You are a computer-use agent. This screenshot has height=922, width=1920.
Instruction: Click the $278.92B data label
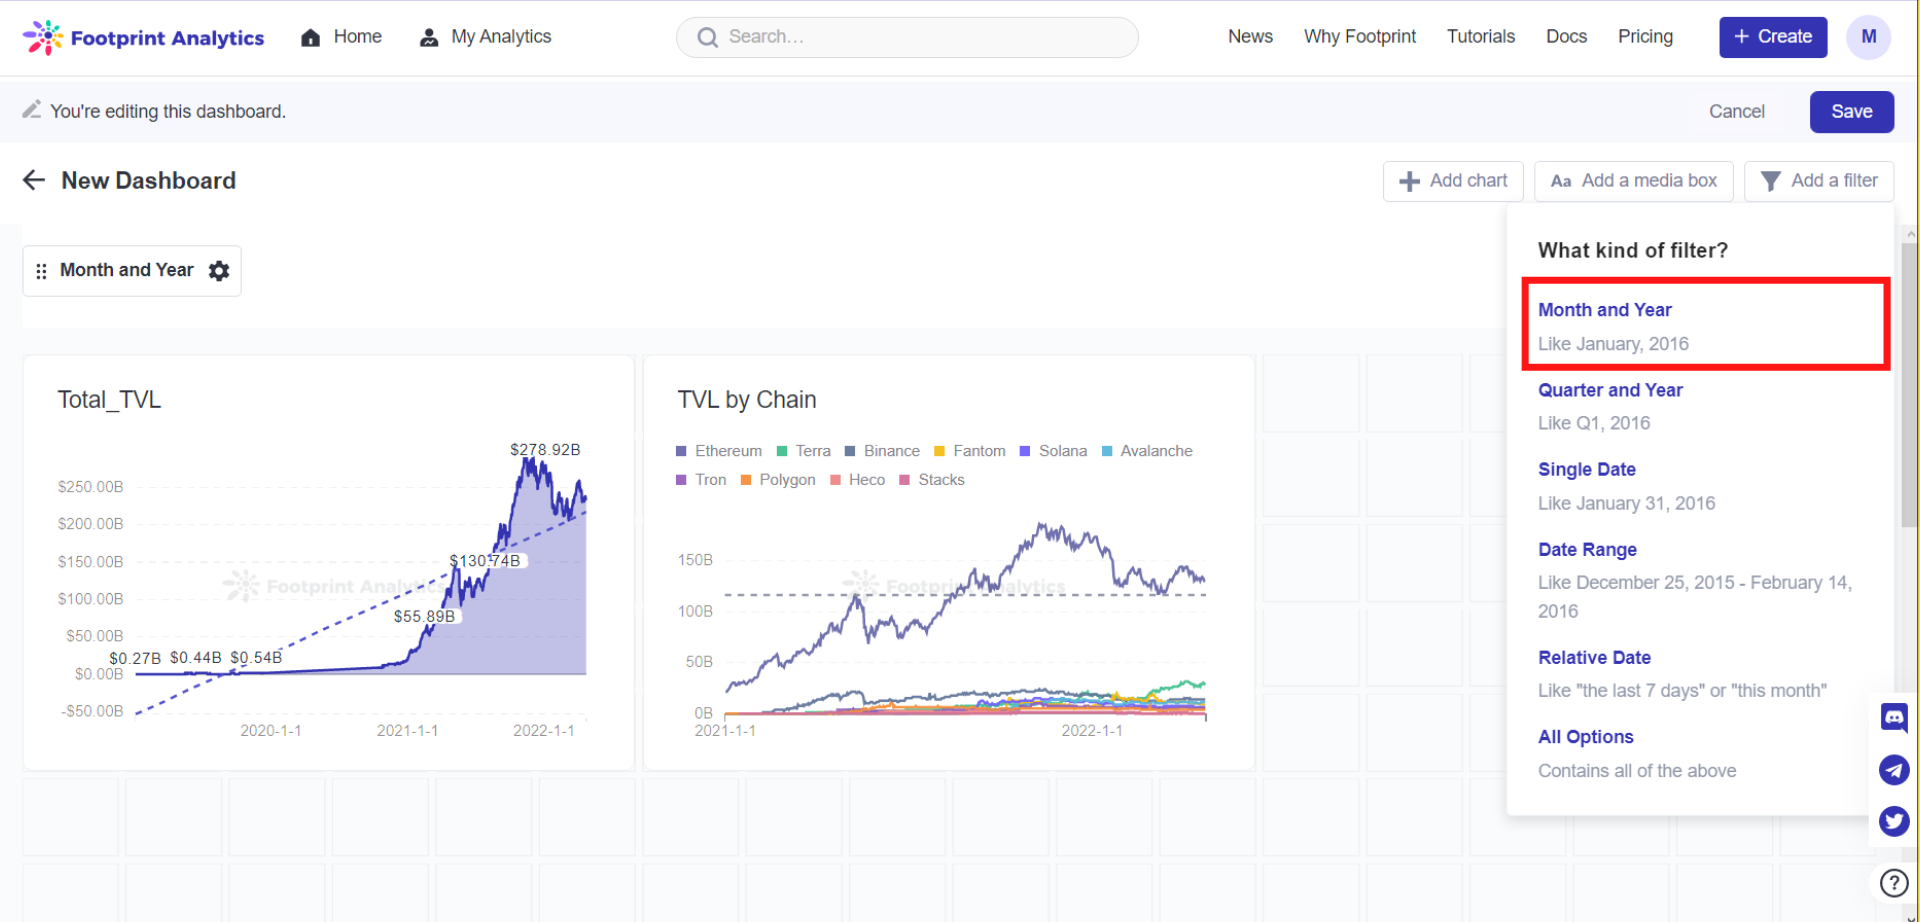545,450
